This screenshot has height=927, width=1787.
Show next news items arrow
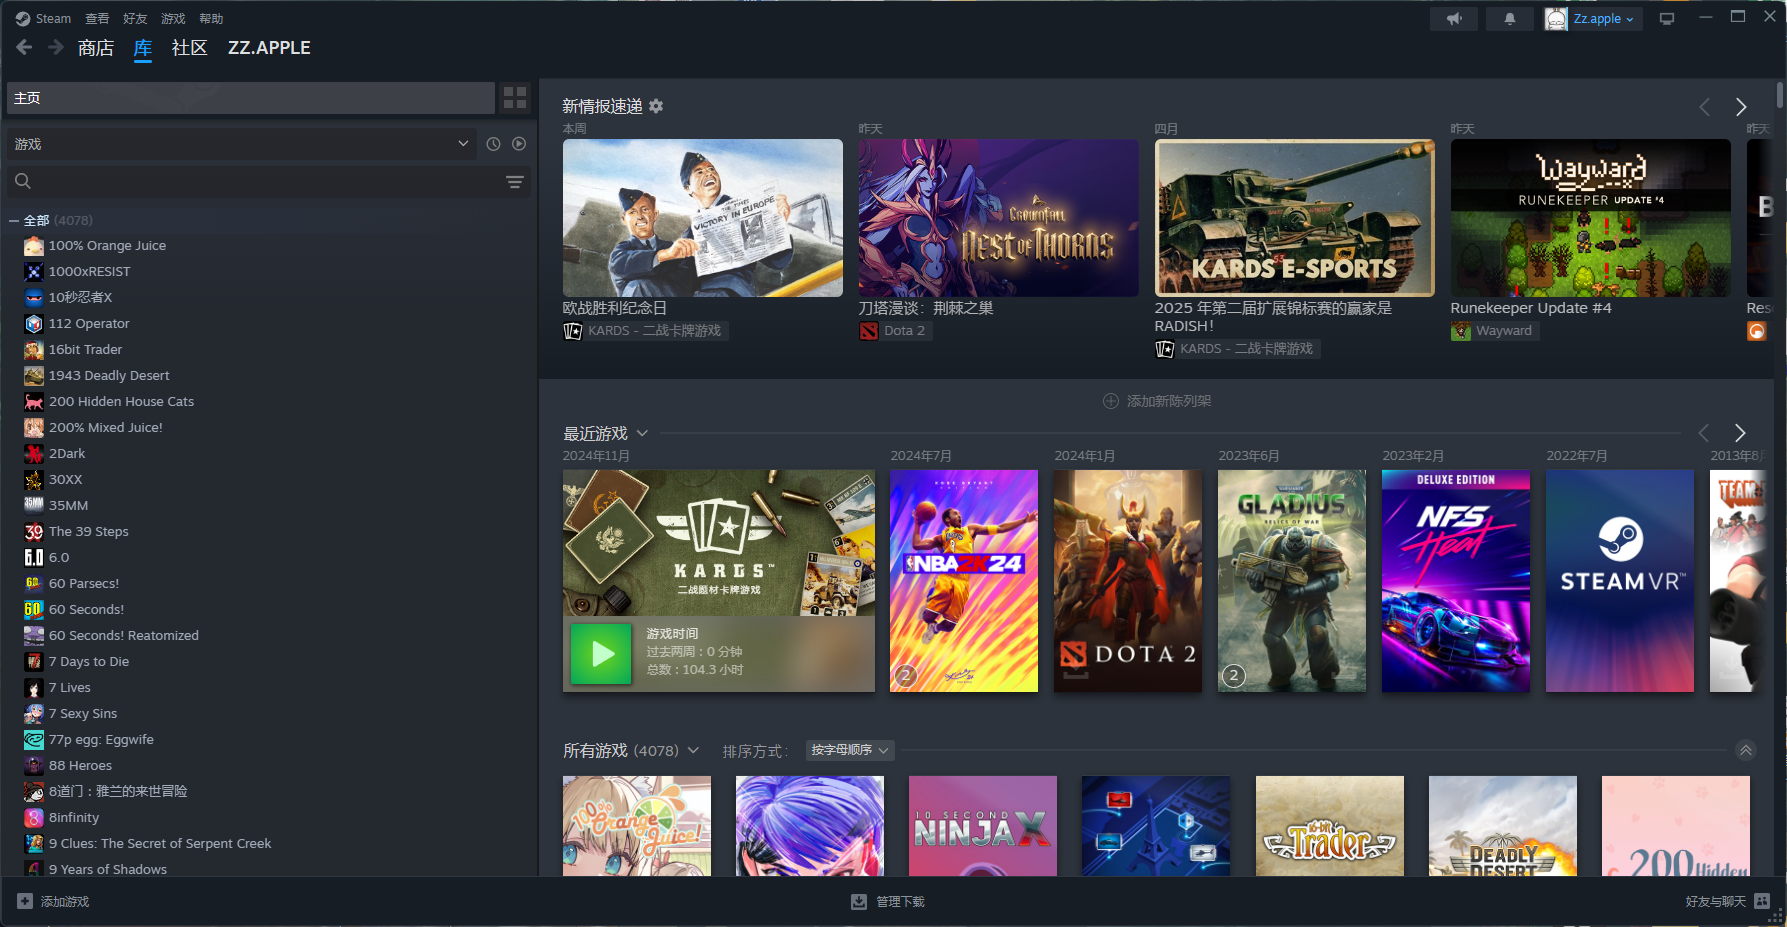pos(1741,107)
